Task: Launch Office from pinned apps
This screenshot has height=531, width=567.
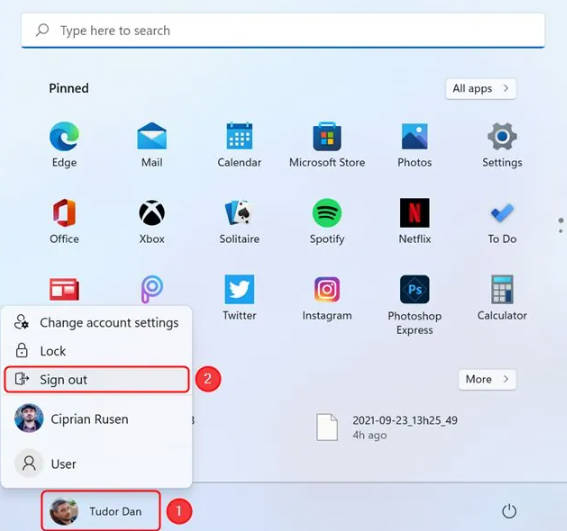Action: [x=64, y=221]
